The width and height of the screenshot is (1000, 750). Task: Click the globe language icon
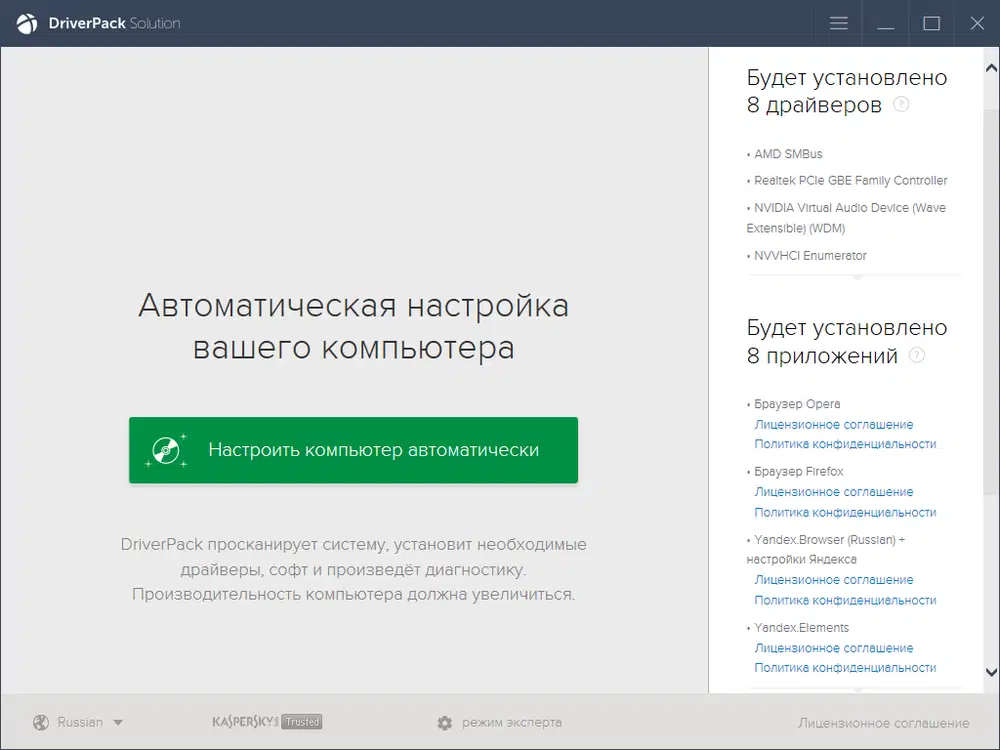41,723
